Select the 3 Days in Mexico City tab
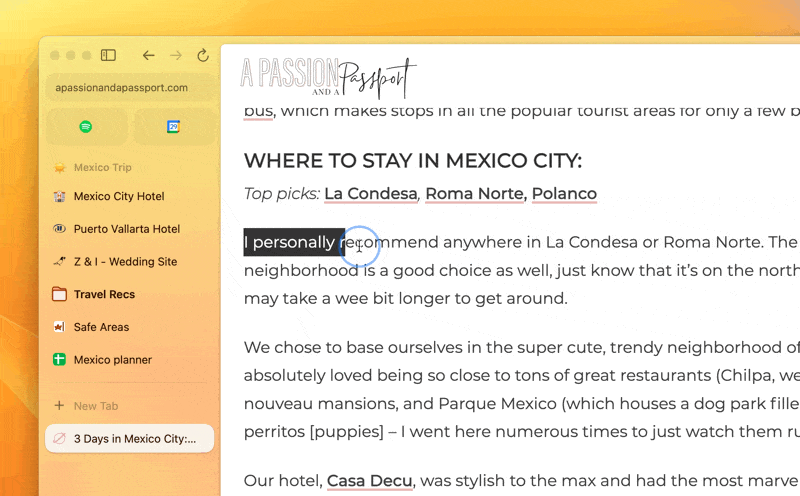 [x=130, y=438]
